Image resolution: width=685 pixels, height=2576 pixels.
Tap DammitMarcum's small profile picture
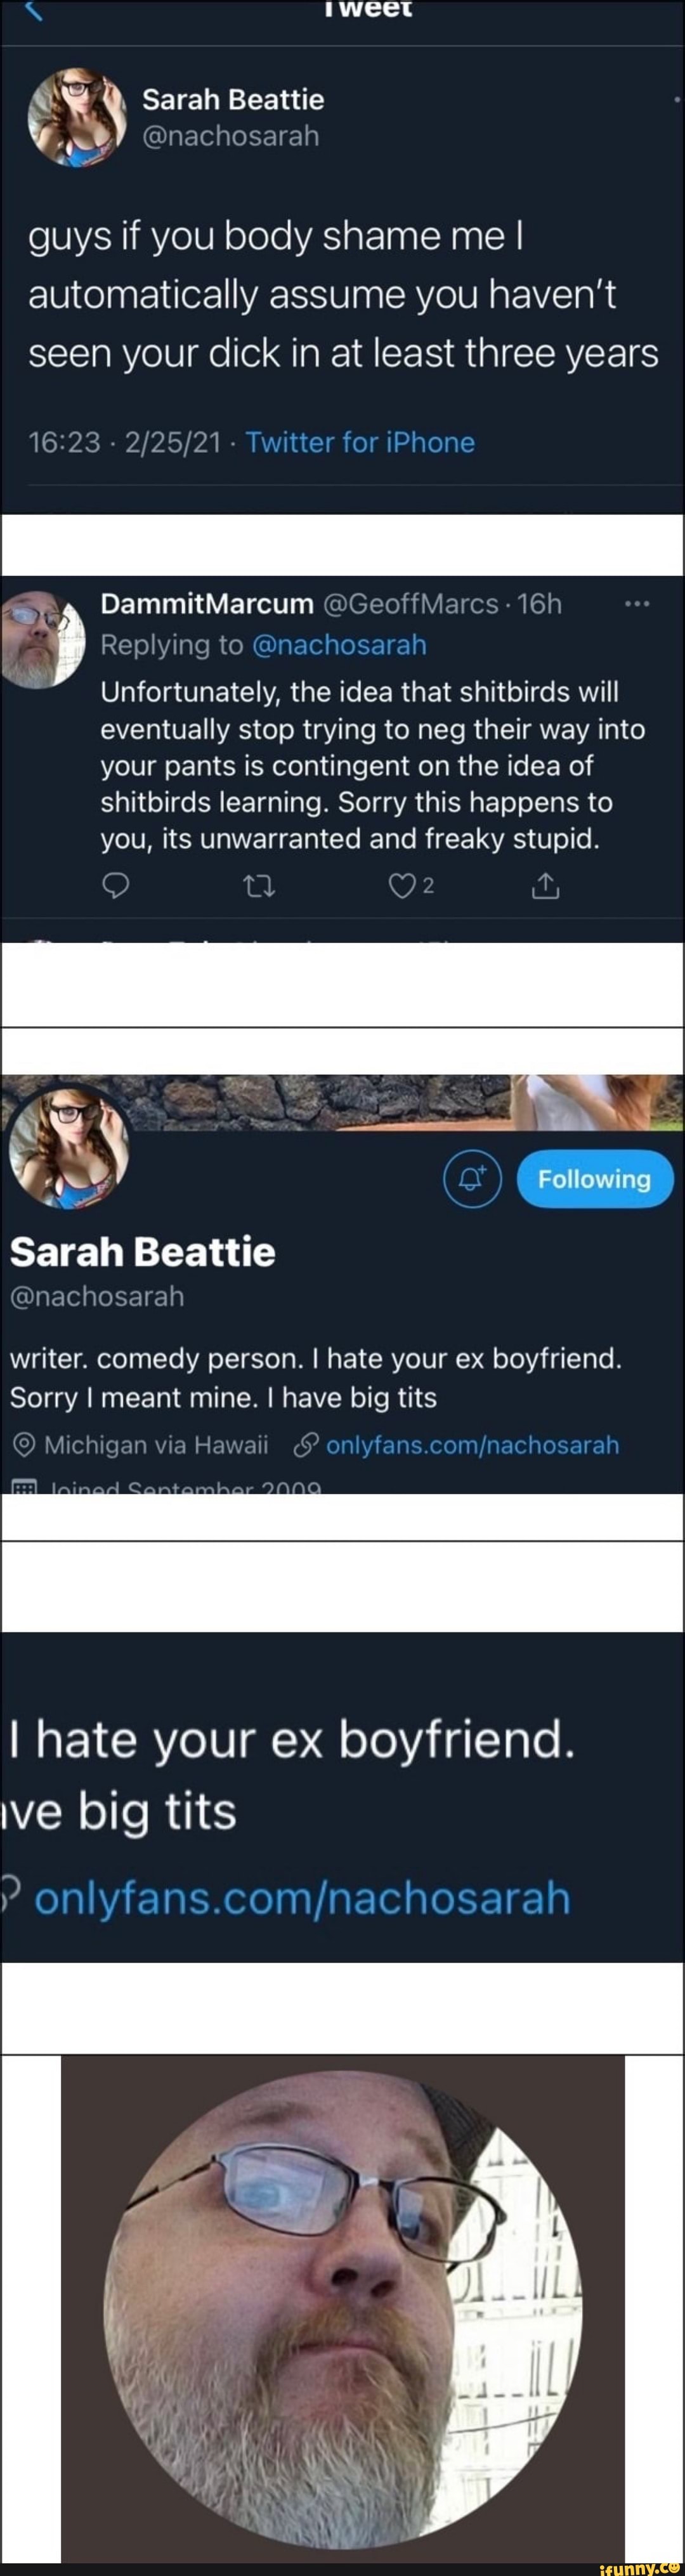pos(42,640)
